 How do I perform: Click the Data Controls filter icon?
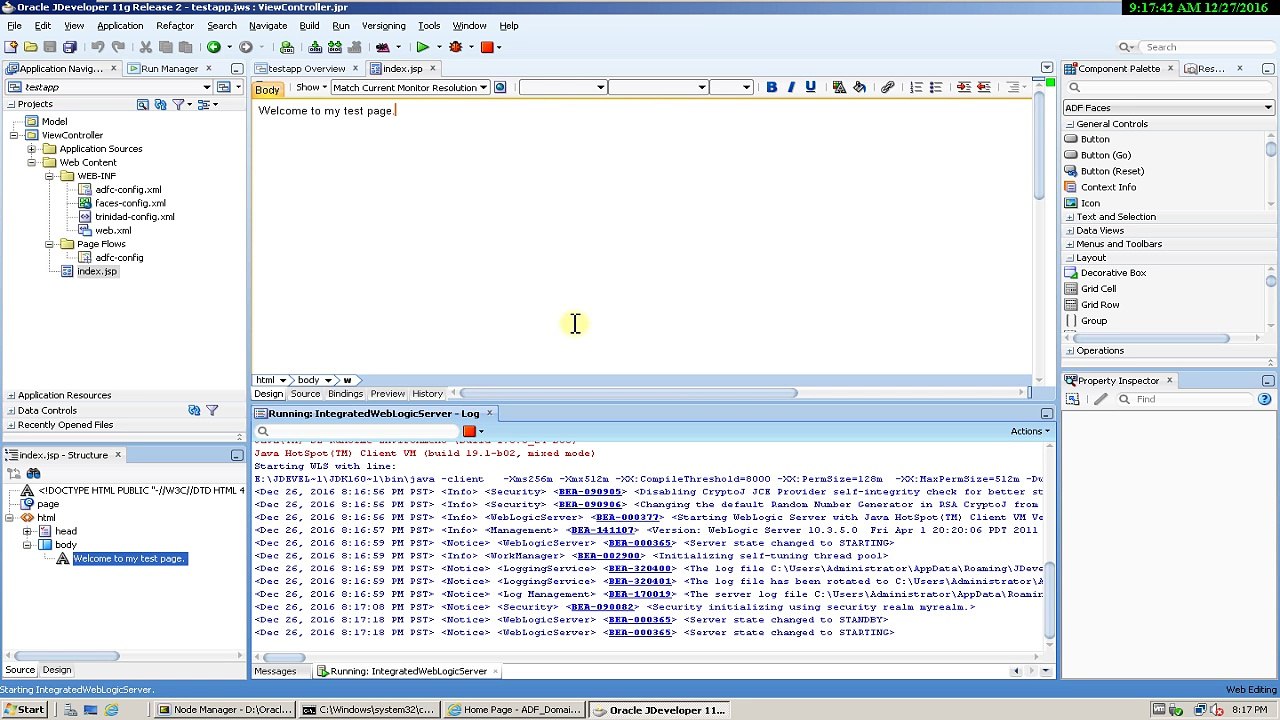click(212, 410)
